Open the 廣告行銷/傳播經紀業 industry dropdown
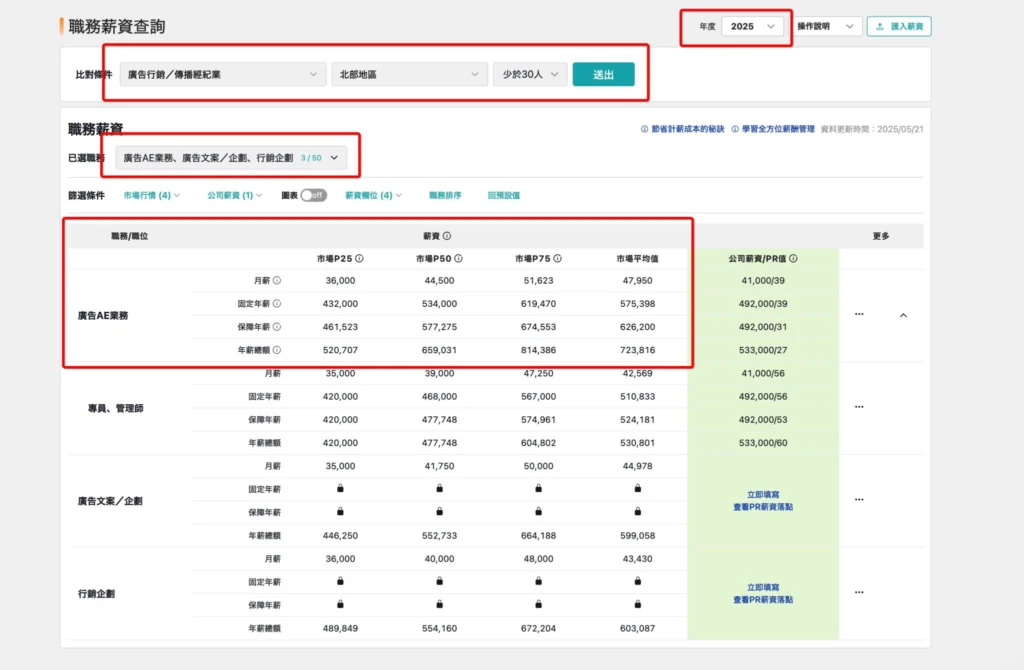 [222, 74]
